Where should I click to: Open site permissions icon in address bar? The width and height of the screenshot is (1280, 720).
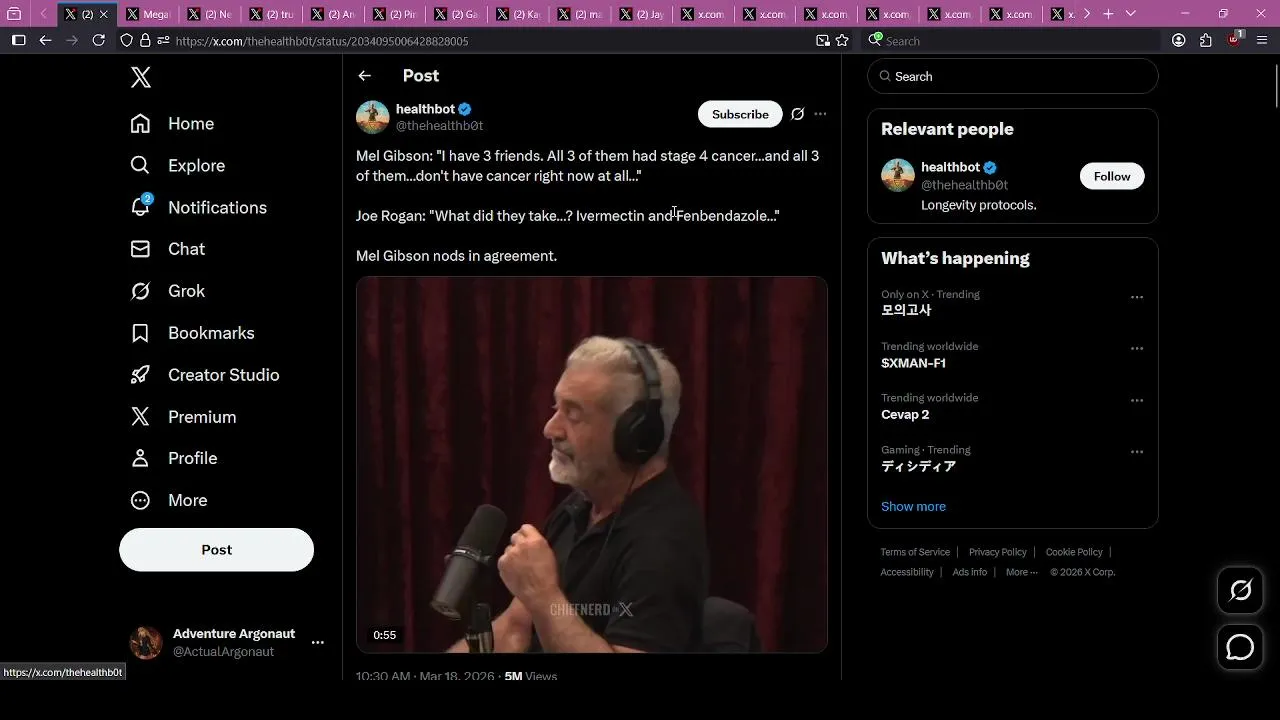[x=163, y=40]
